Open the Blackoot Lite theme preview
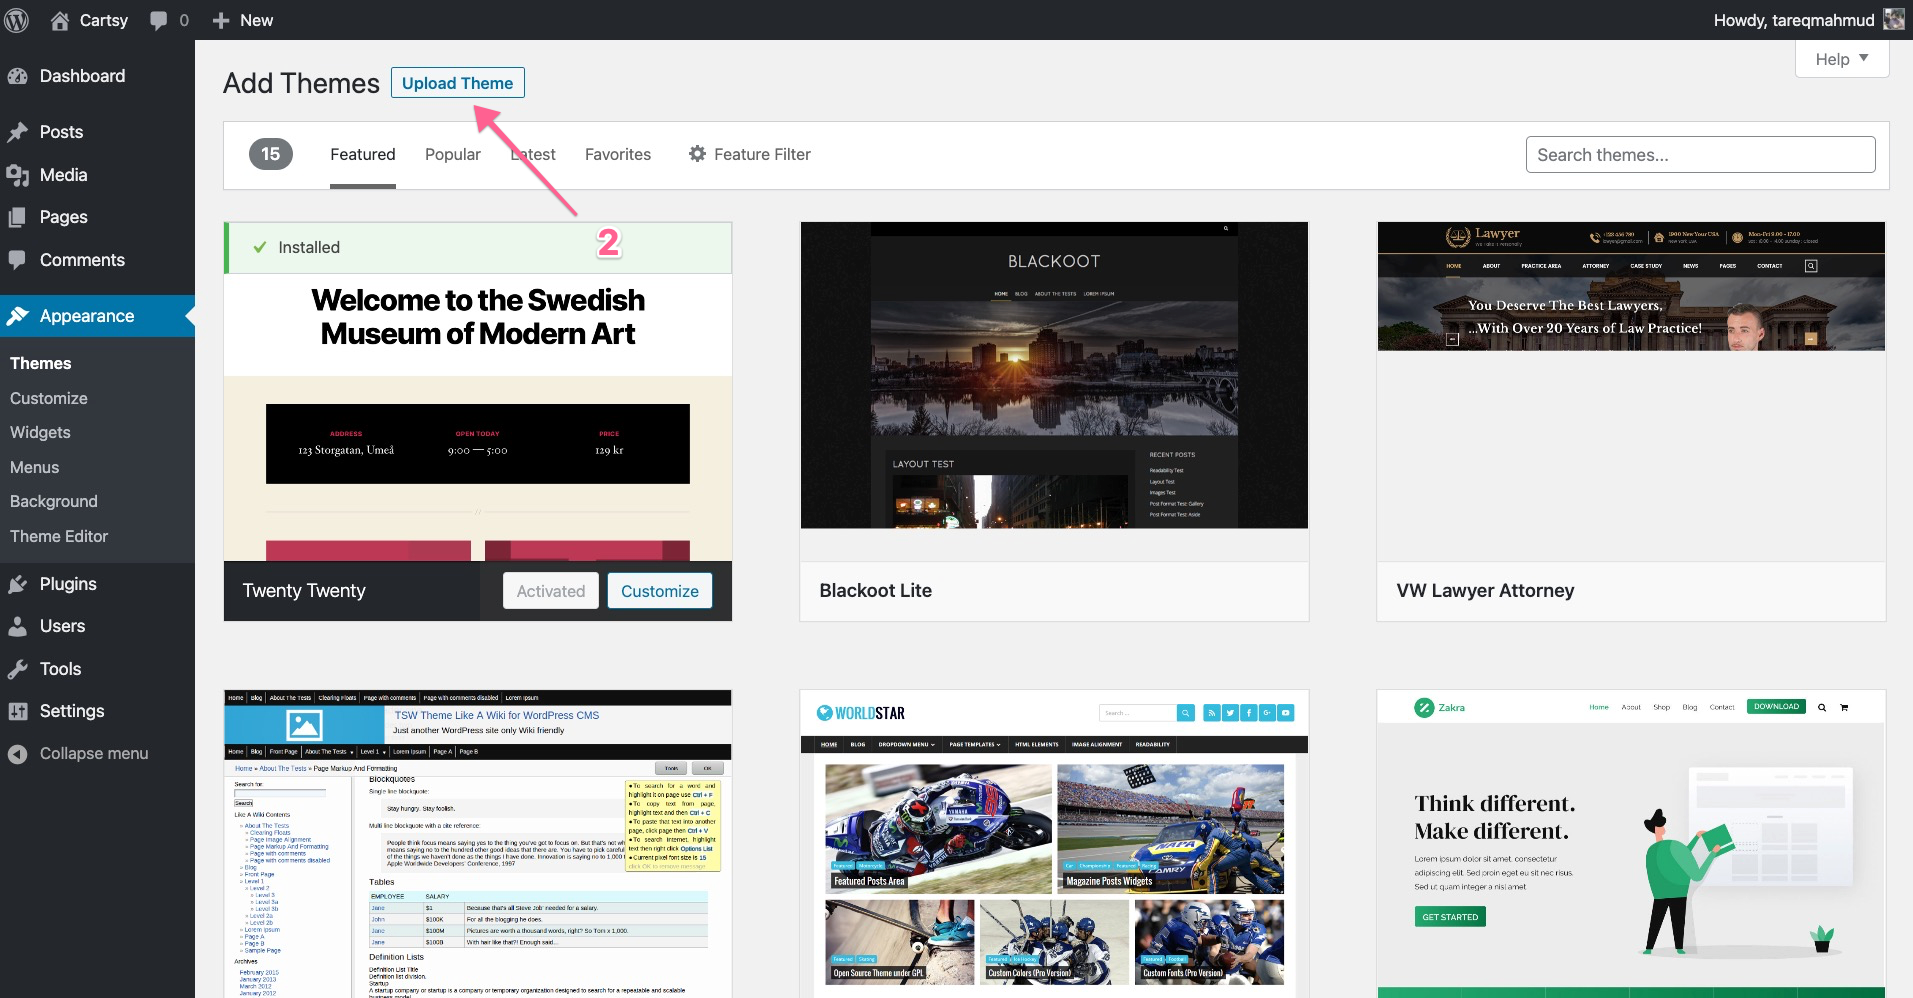Image resolution: width=1913 pixels, height=998 pixels. tap(1054, 375)
